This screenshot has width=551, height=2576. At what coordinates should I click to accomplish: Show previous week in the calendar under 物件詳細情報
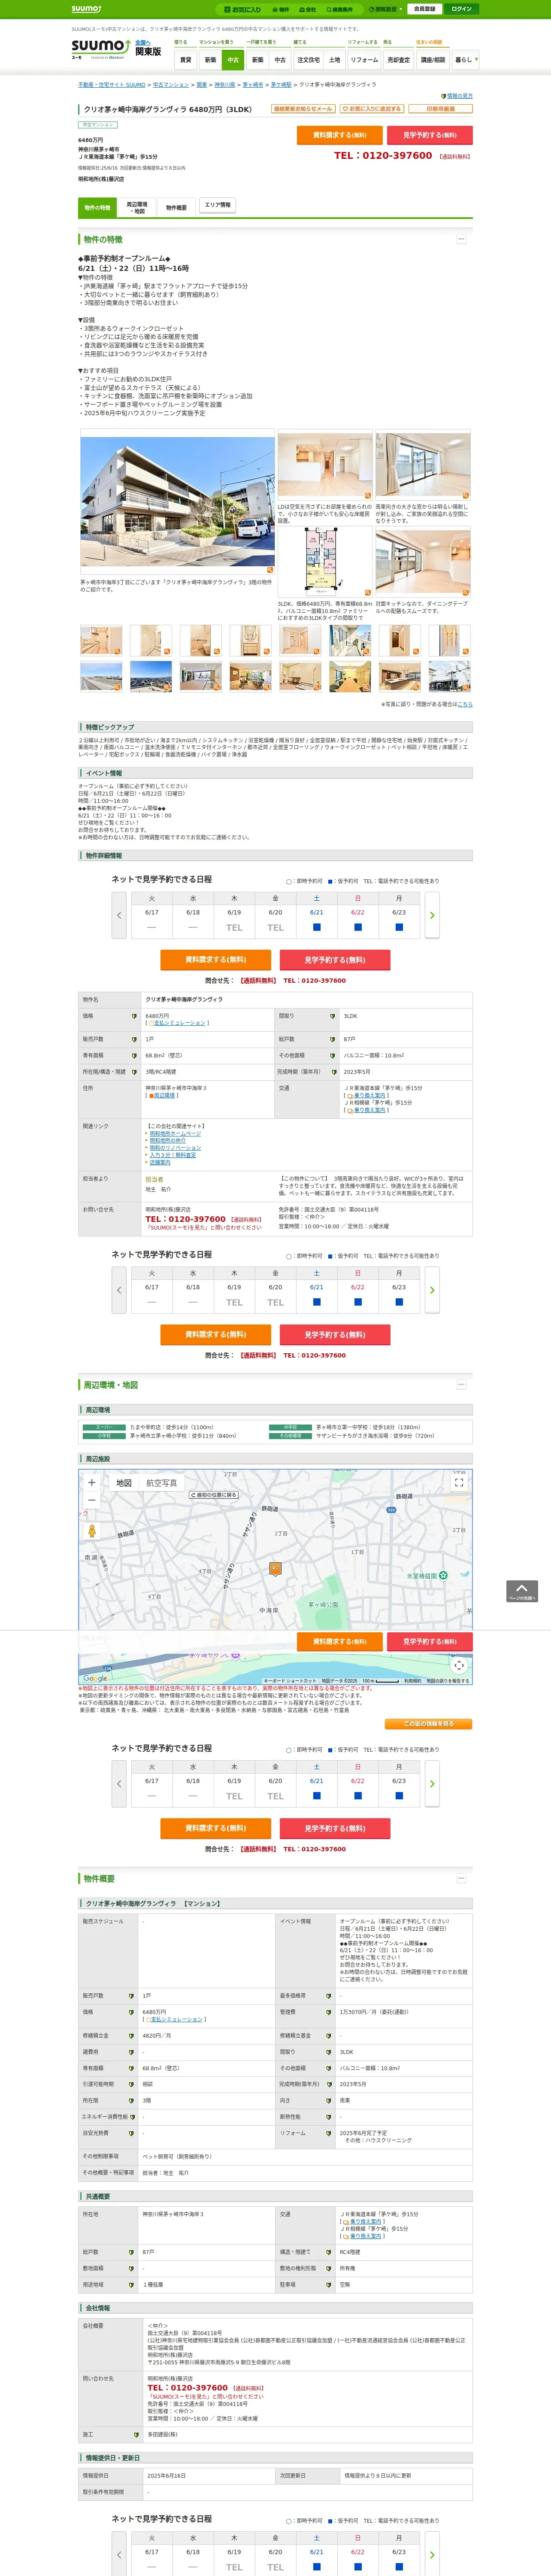click(x=119, y=915)
